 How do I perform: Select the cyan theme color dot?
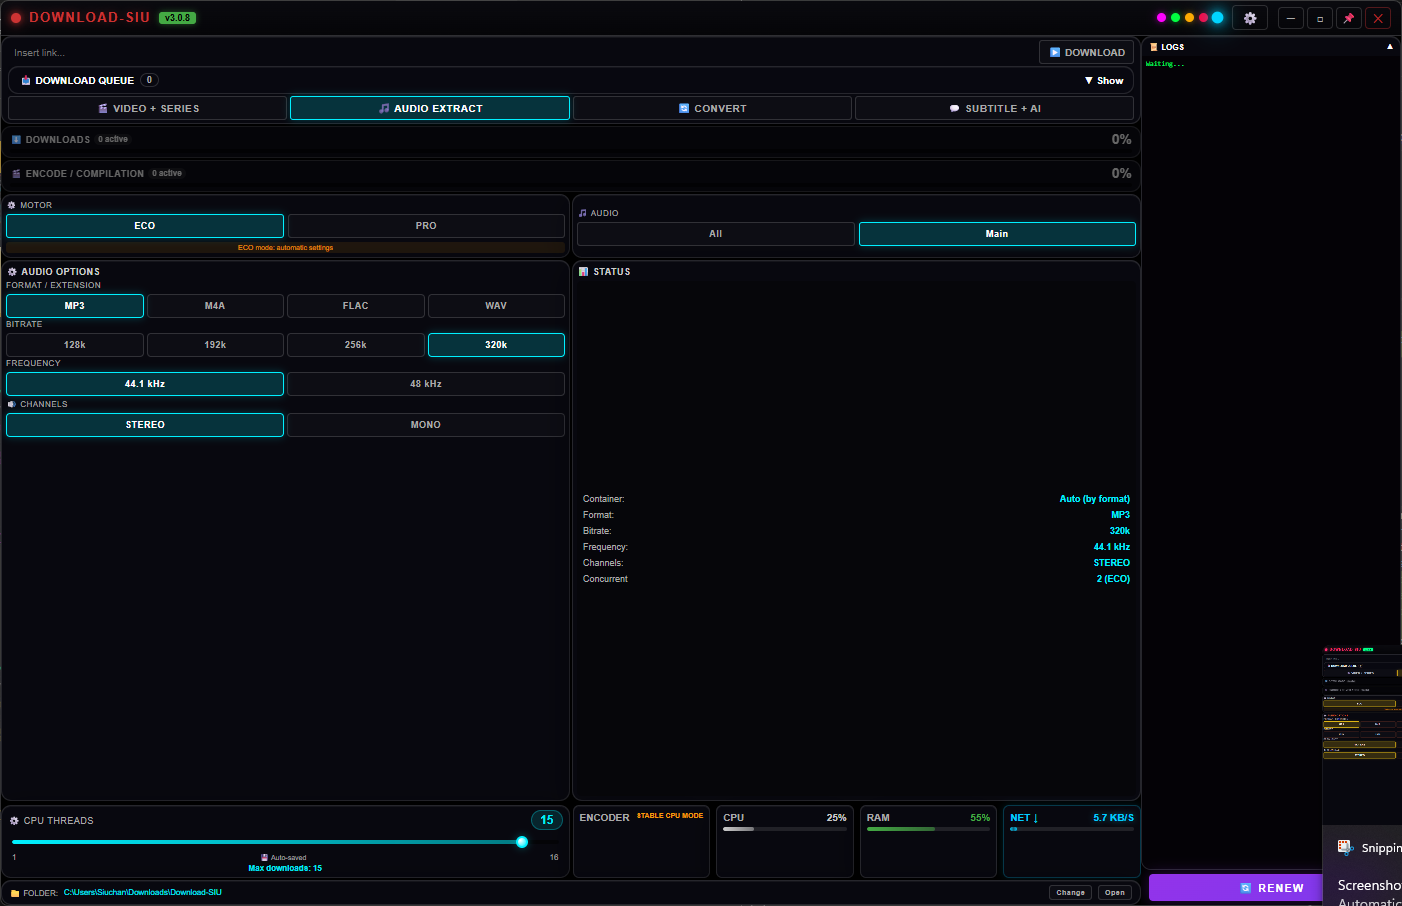1217,18
